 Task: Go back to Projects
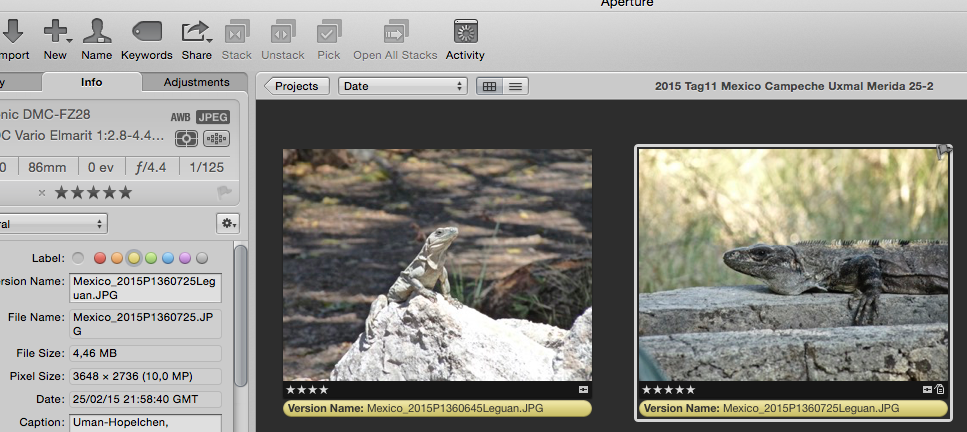click(297, 86)
